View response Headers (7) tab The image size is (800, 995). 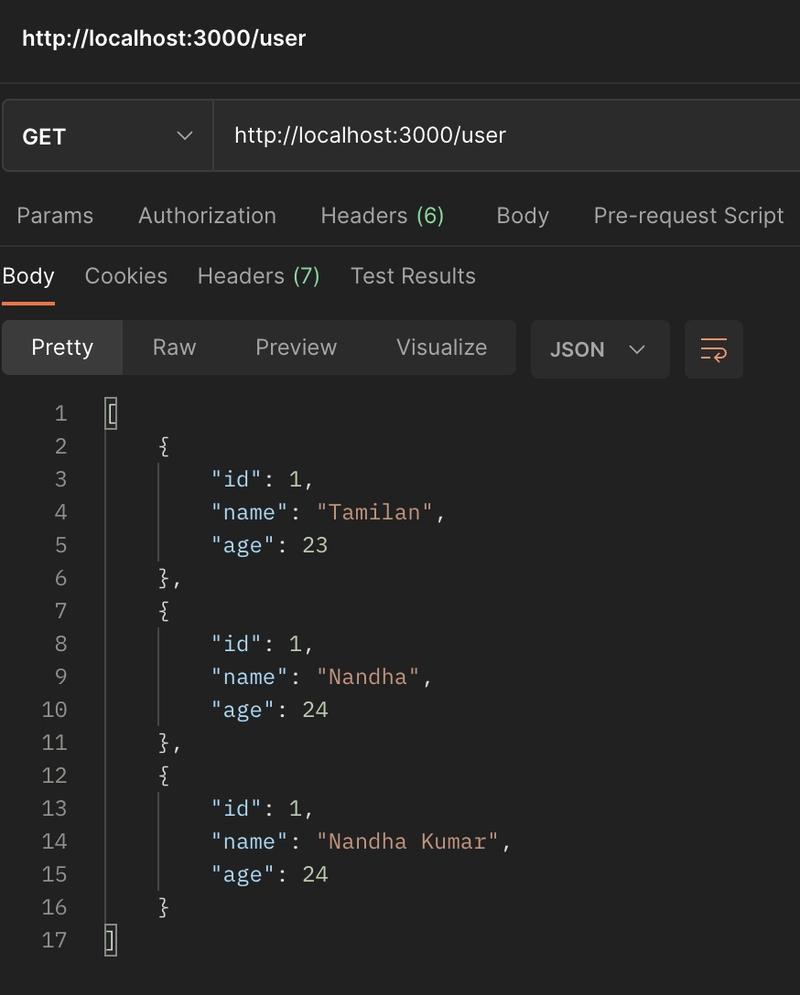[x=259, y=276]
